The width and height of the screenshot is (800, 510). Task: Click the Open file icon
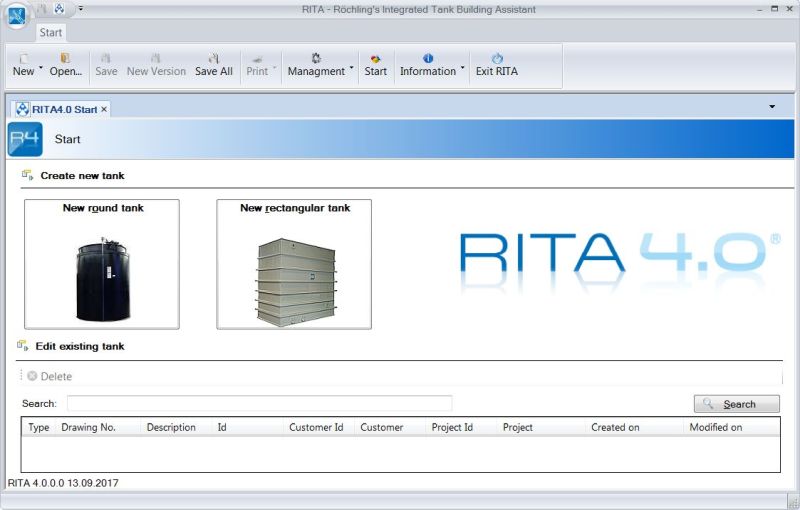[x=65, y=58]
